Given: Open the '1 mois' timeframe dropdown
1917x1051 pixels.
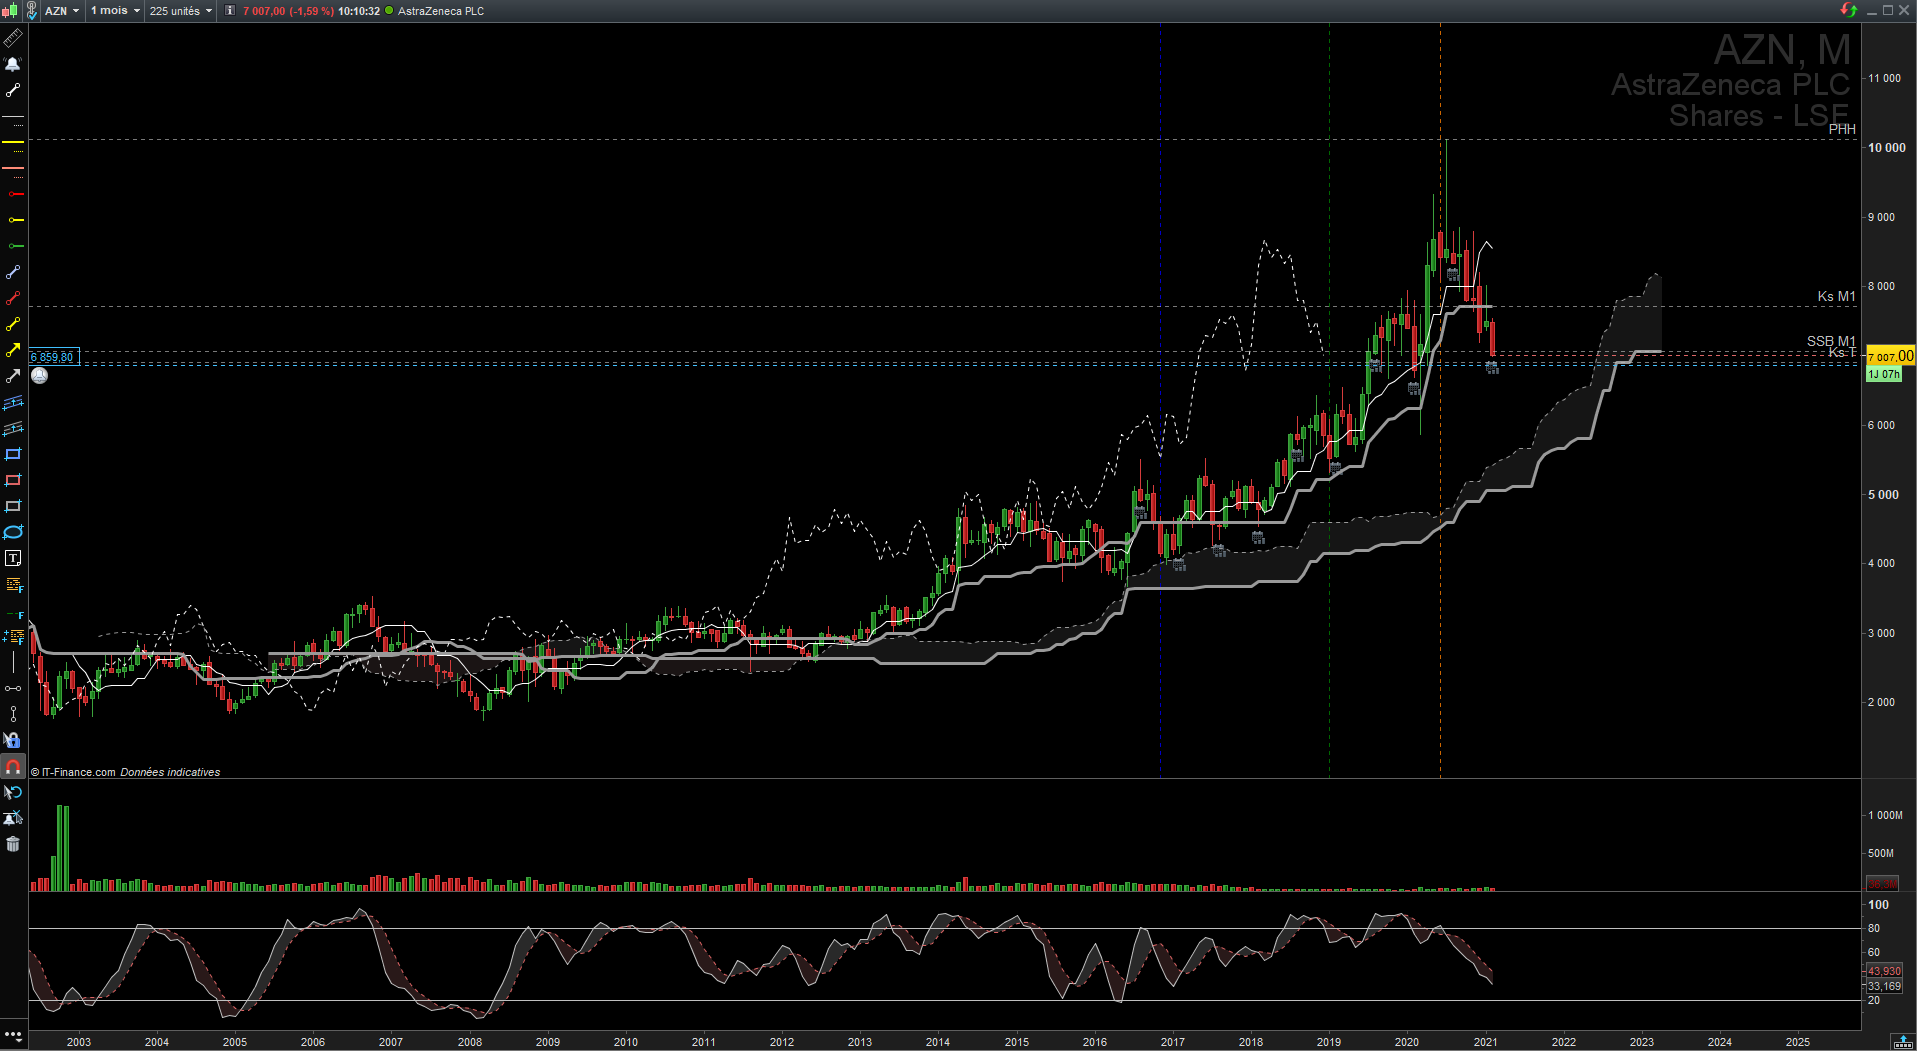Looking at the screenshot, I should [115, 10].
